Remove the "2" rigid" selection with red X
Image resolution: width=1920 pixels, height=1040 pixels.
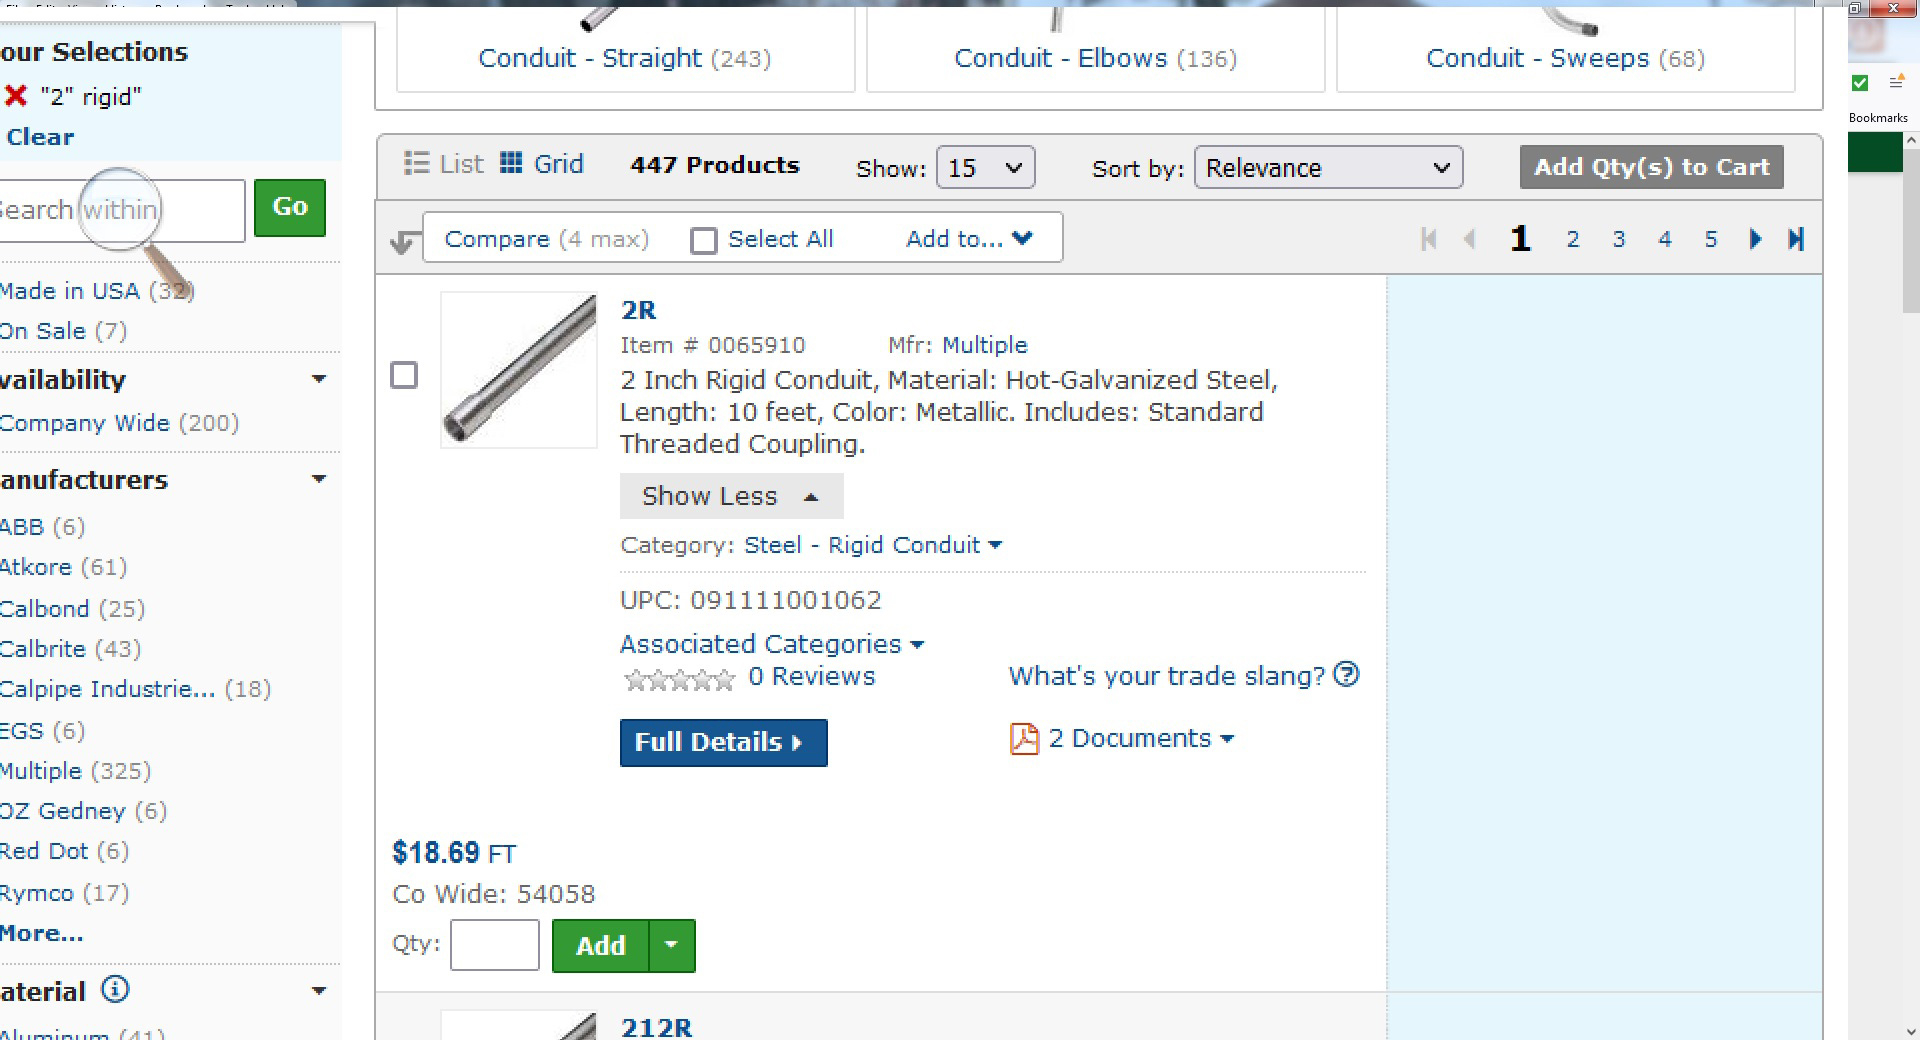tap(16, 96)
